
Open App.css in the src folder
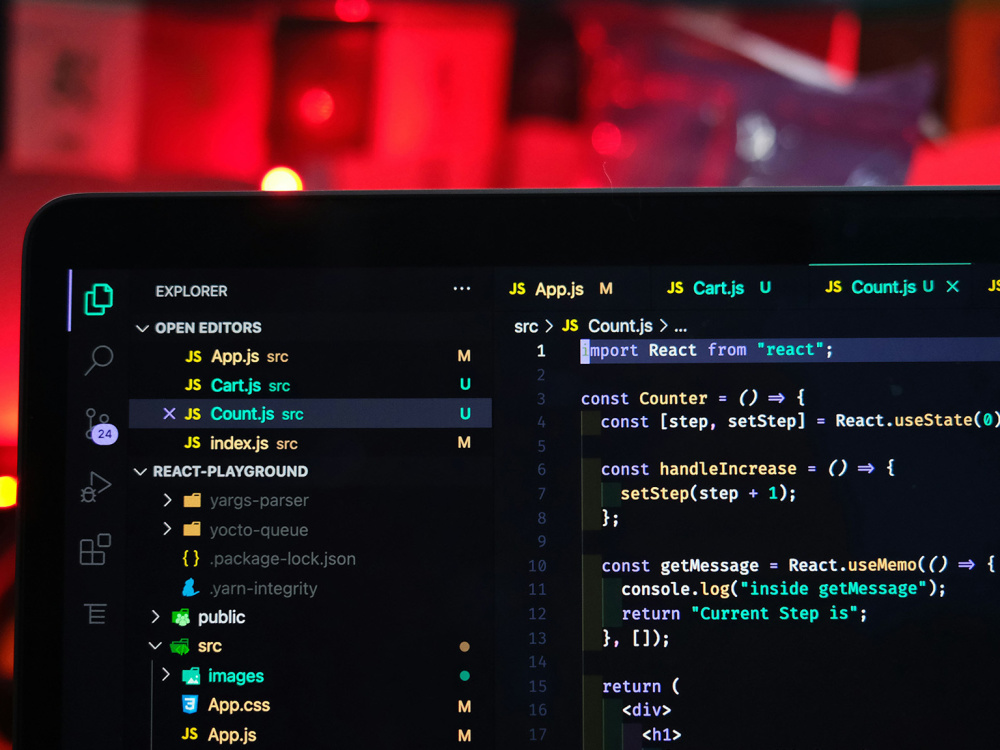[239, 705]
